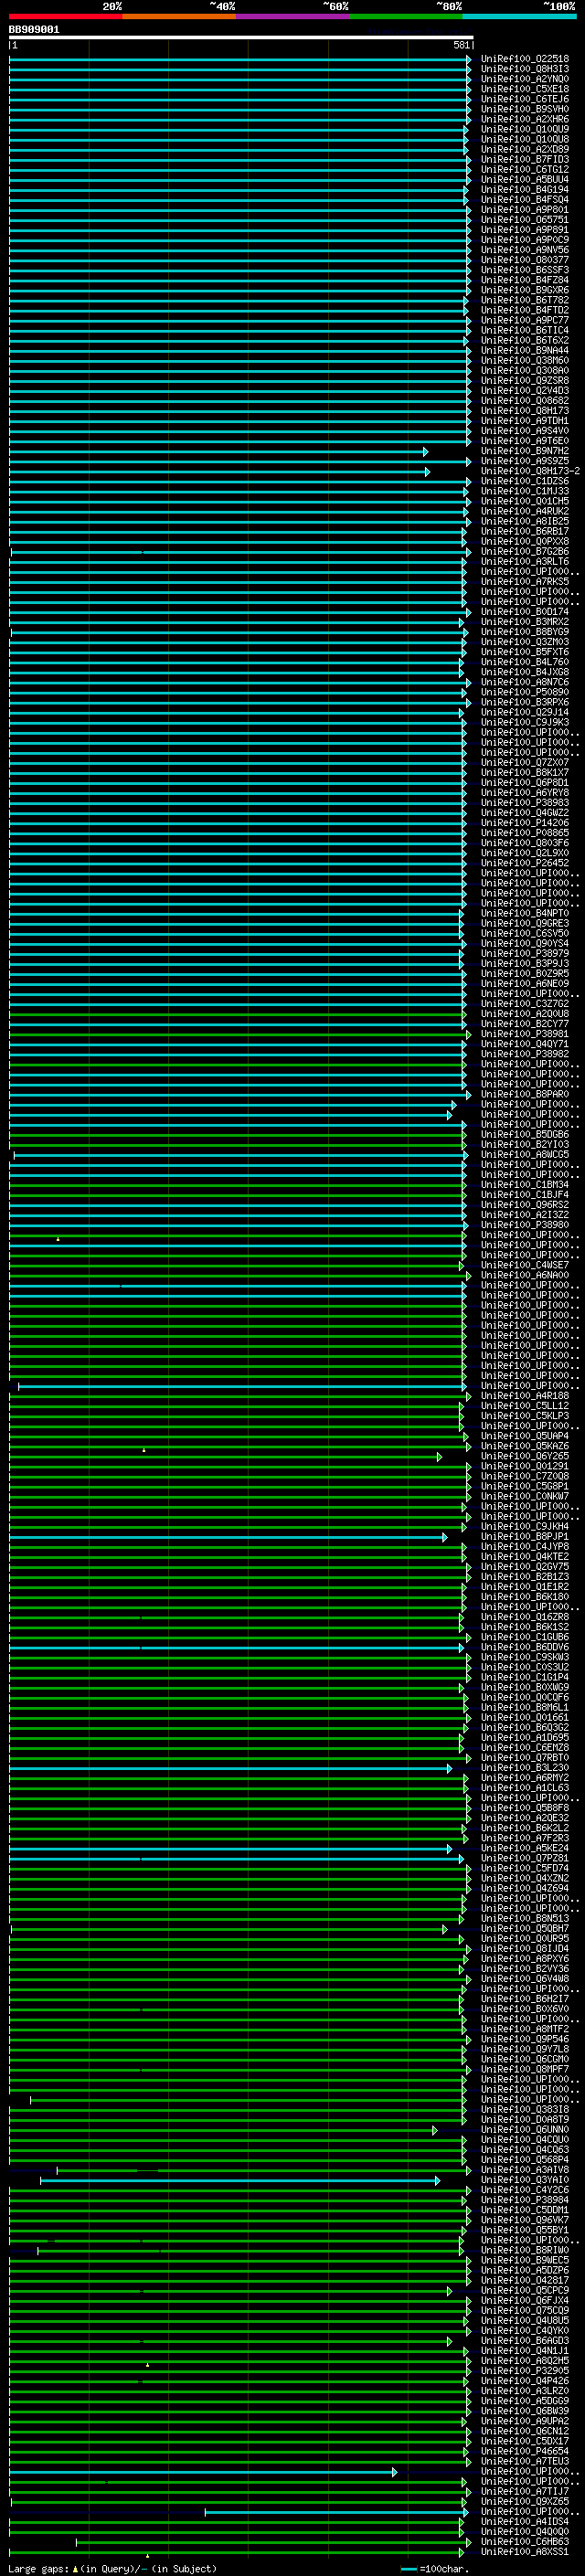Select the query name BB909001
The width and height of the screenshot is (585, 2576).
(x=34, y=30)
